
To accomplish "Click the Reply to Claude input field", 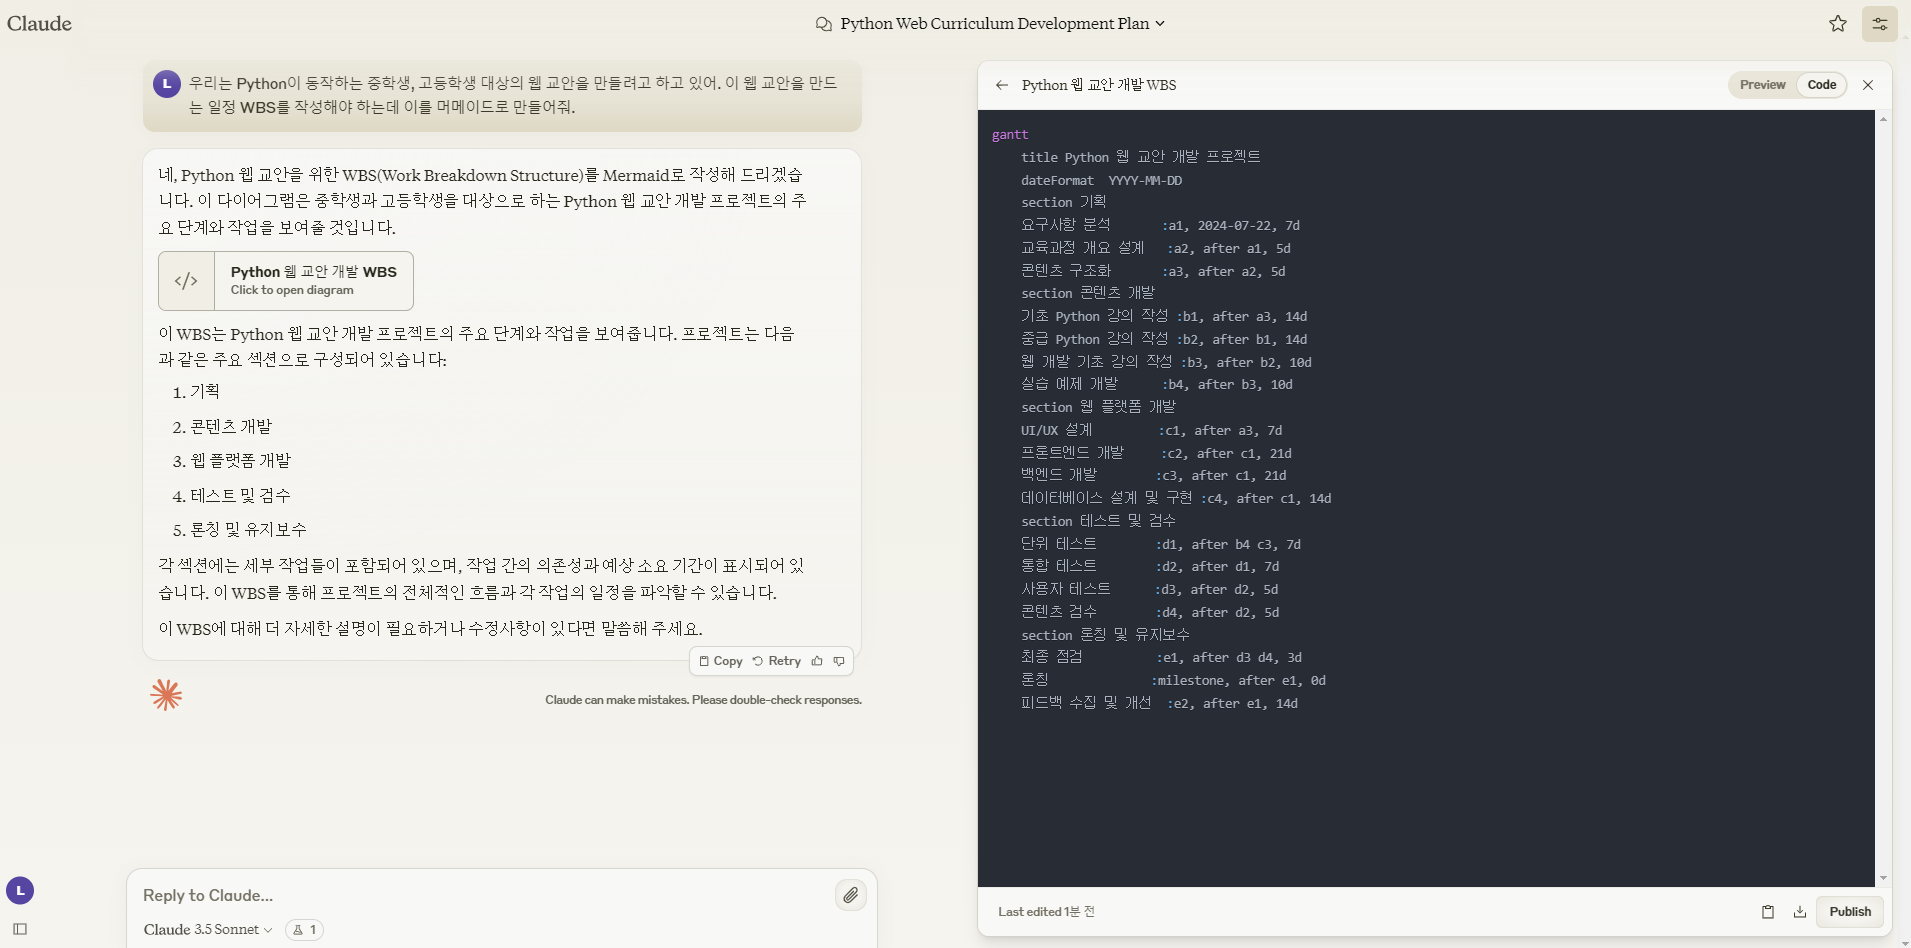I will coord(480,895).
